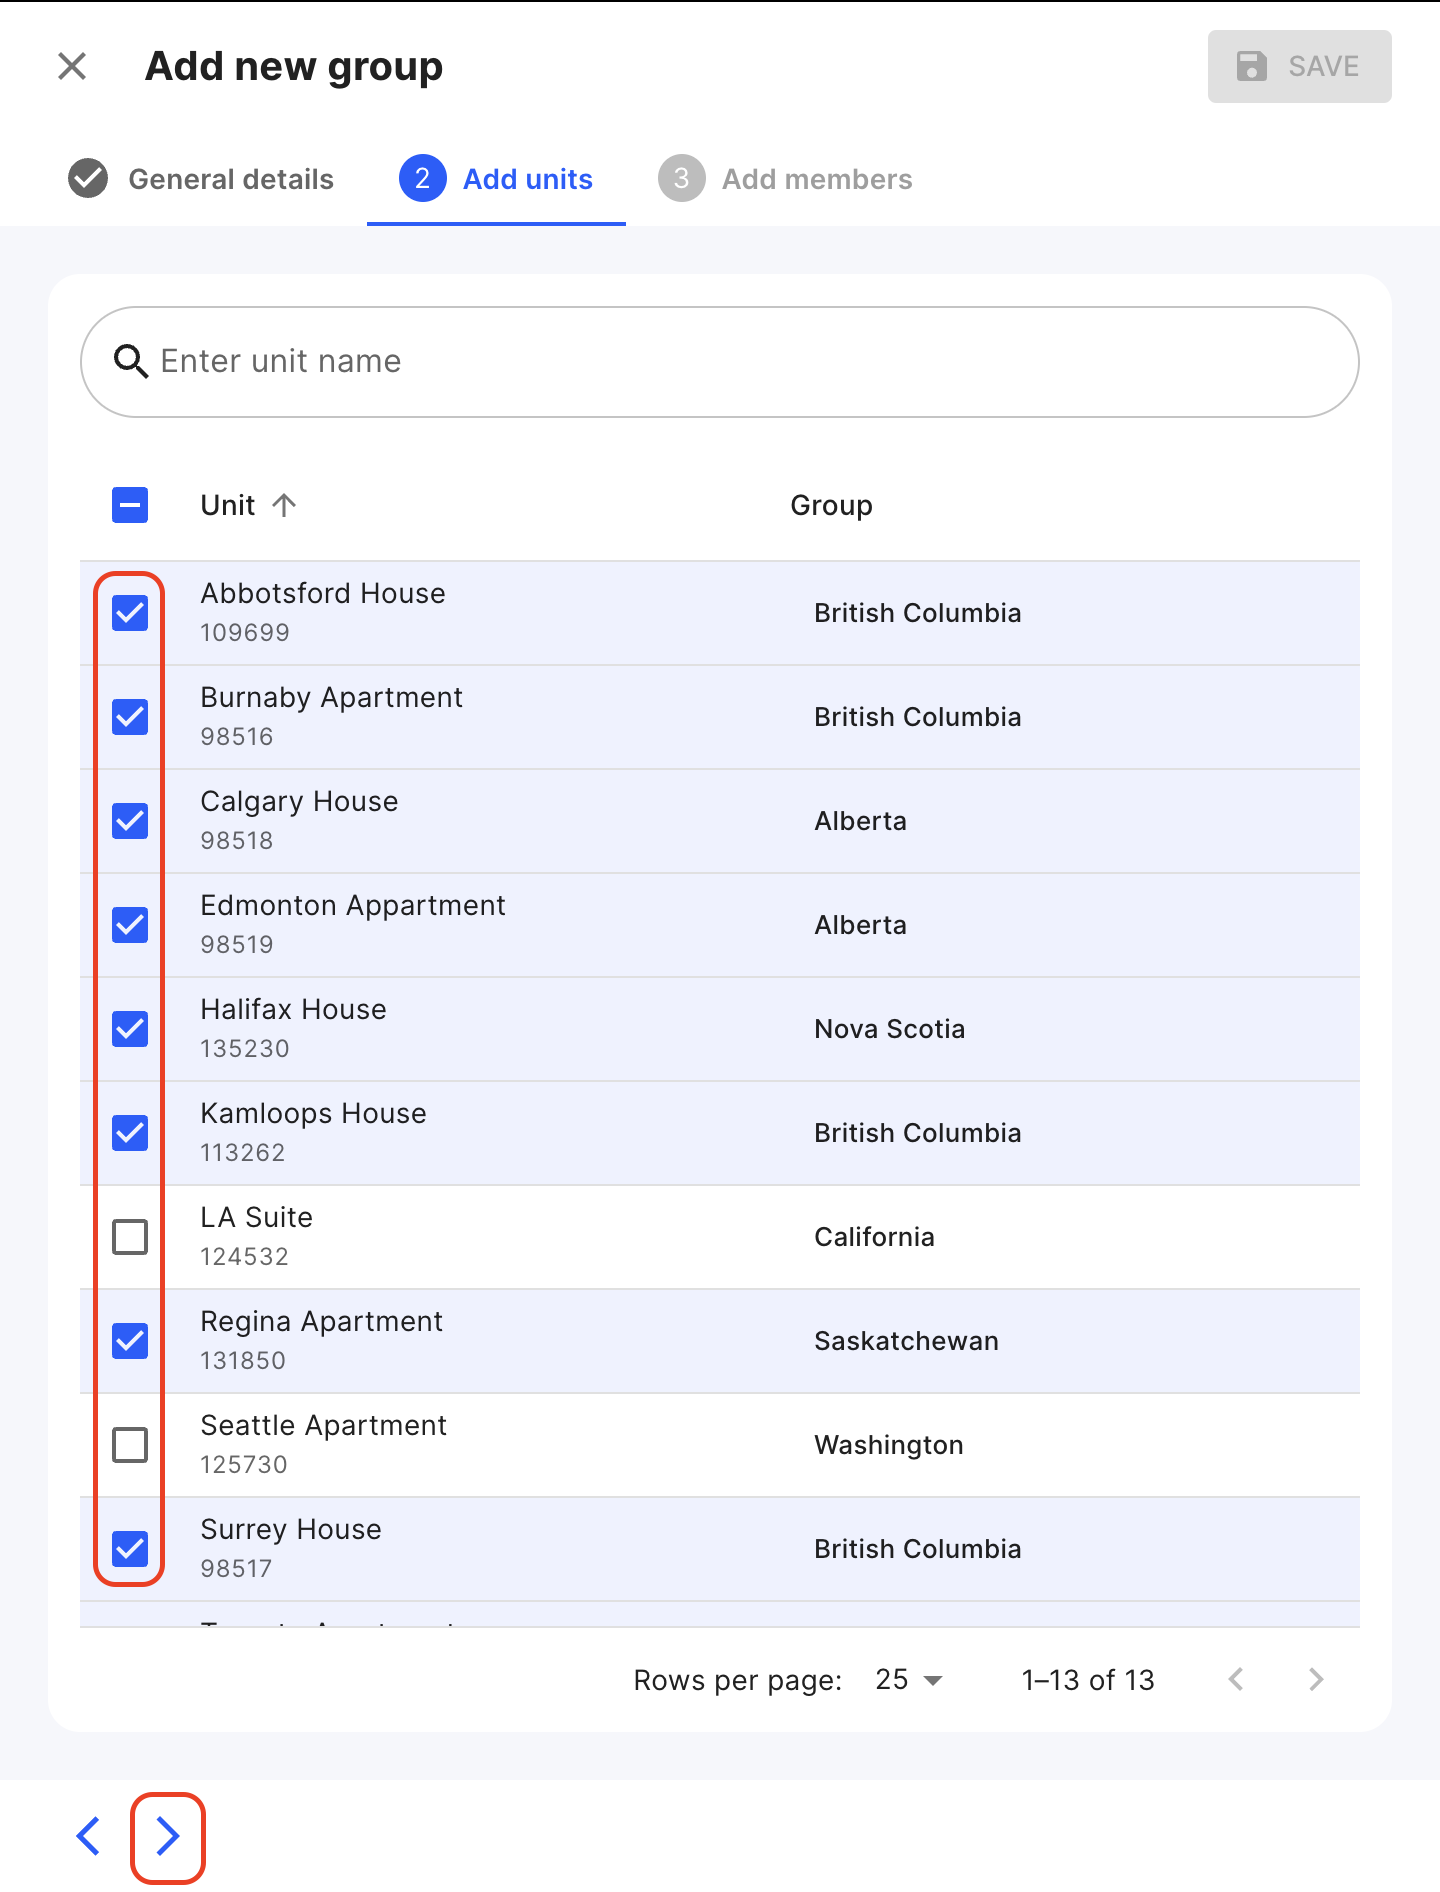Viewport: 1440px width, 1892px height.
Task: Click the Enter unit name search field
Action: [720, 362]
